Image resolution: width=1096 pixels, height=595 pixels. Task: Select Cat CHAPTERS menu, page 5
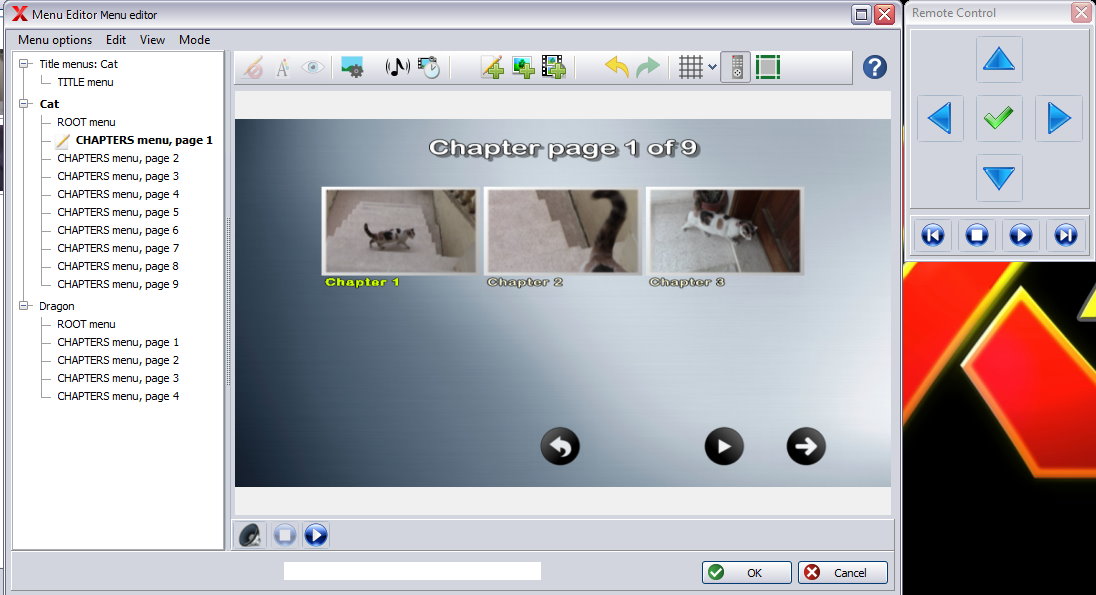tap(117, 212)
